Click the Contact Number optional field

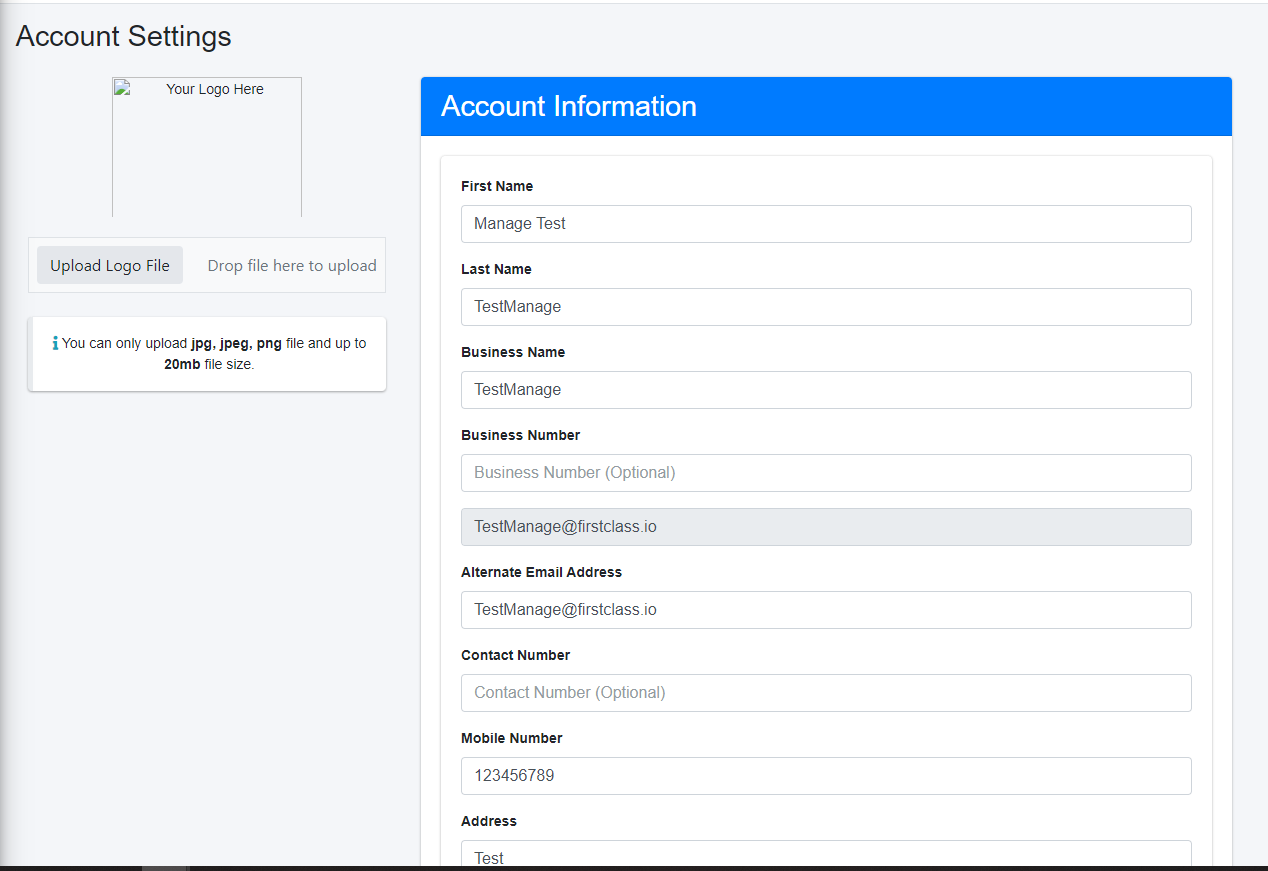(826, 693)
